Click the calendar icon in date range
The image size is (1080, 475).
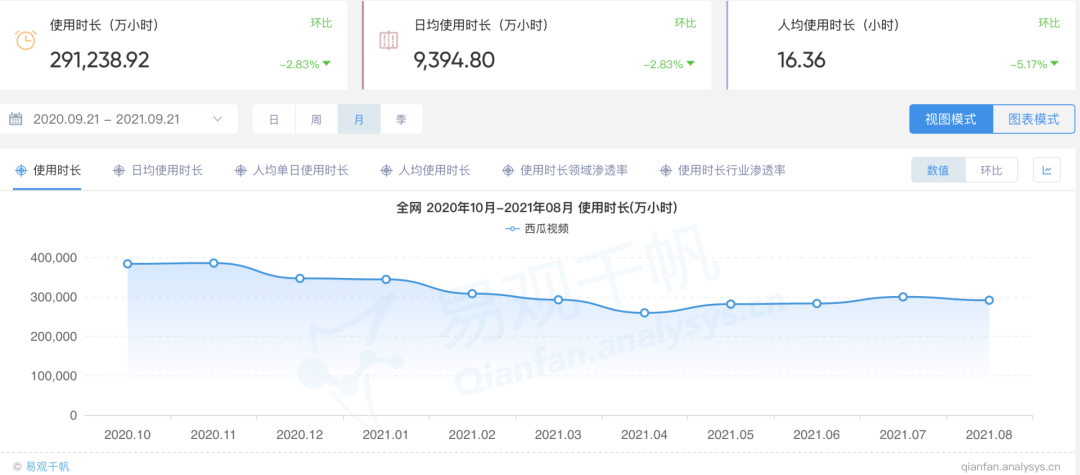coord(16,119)
